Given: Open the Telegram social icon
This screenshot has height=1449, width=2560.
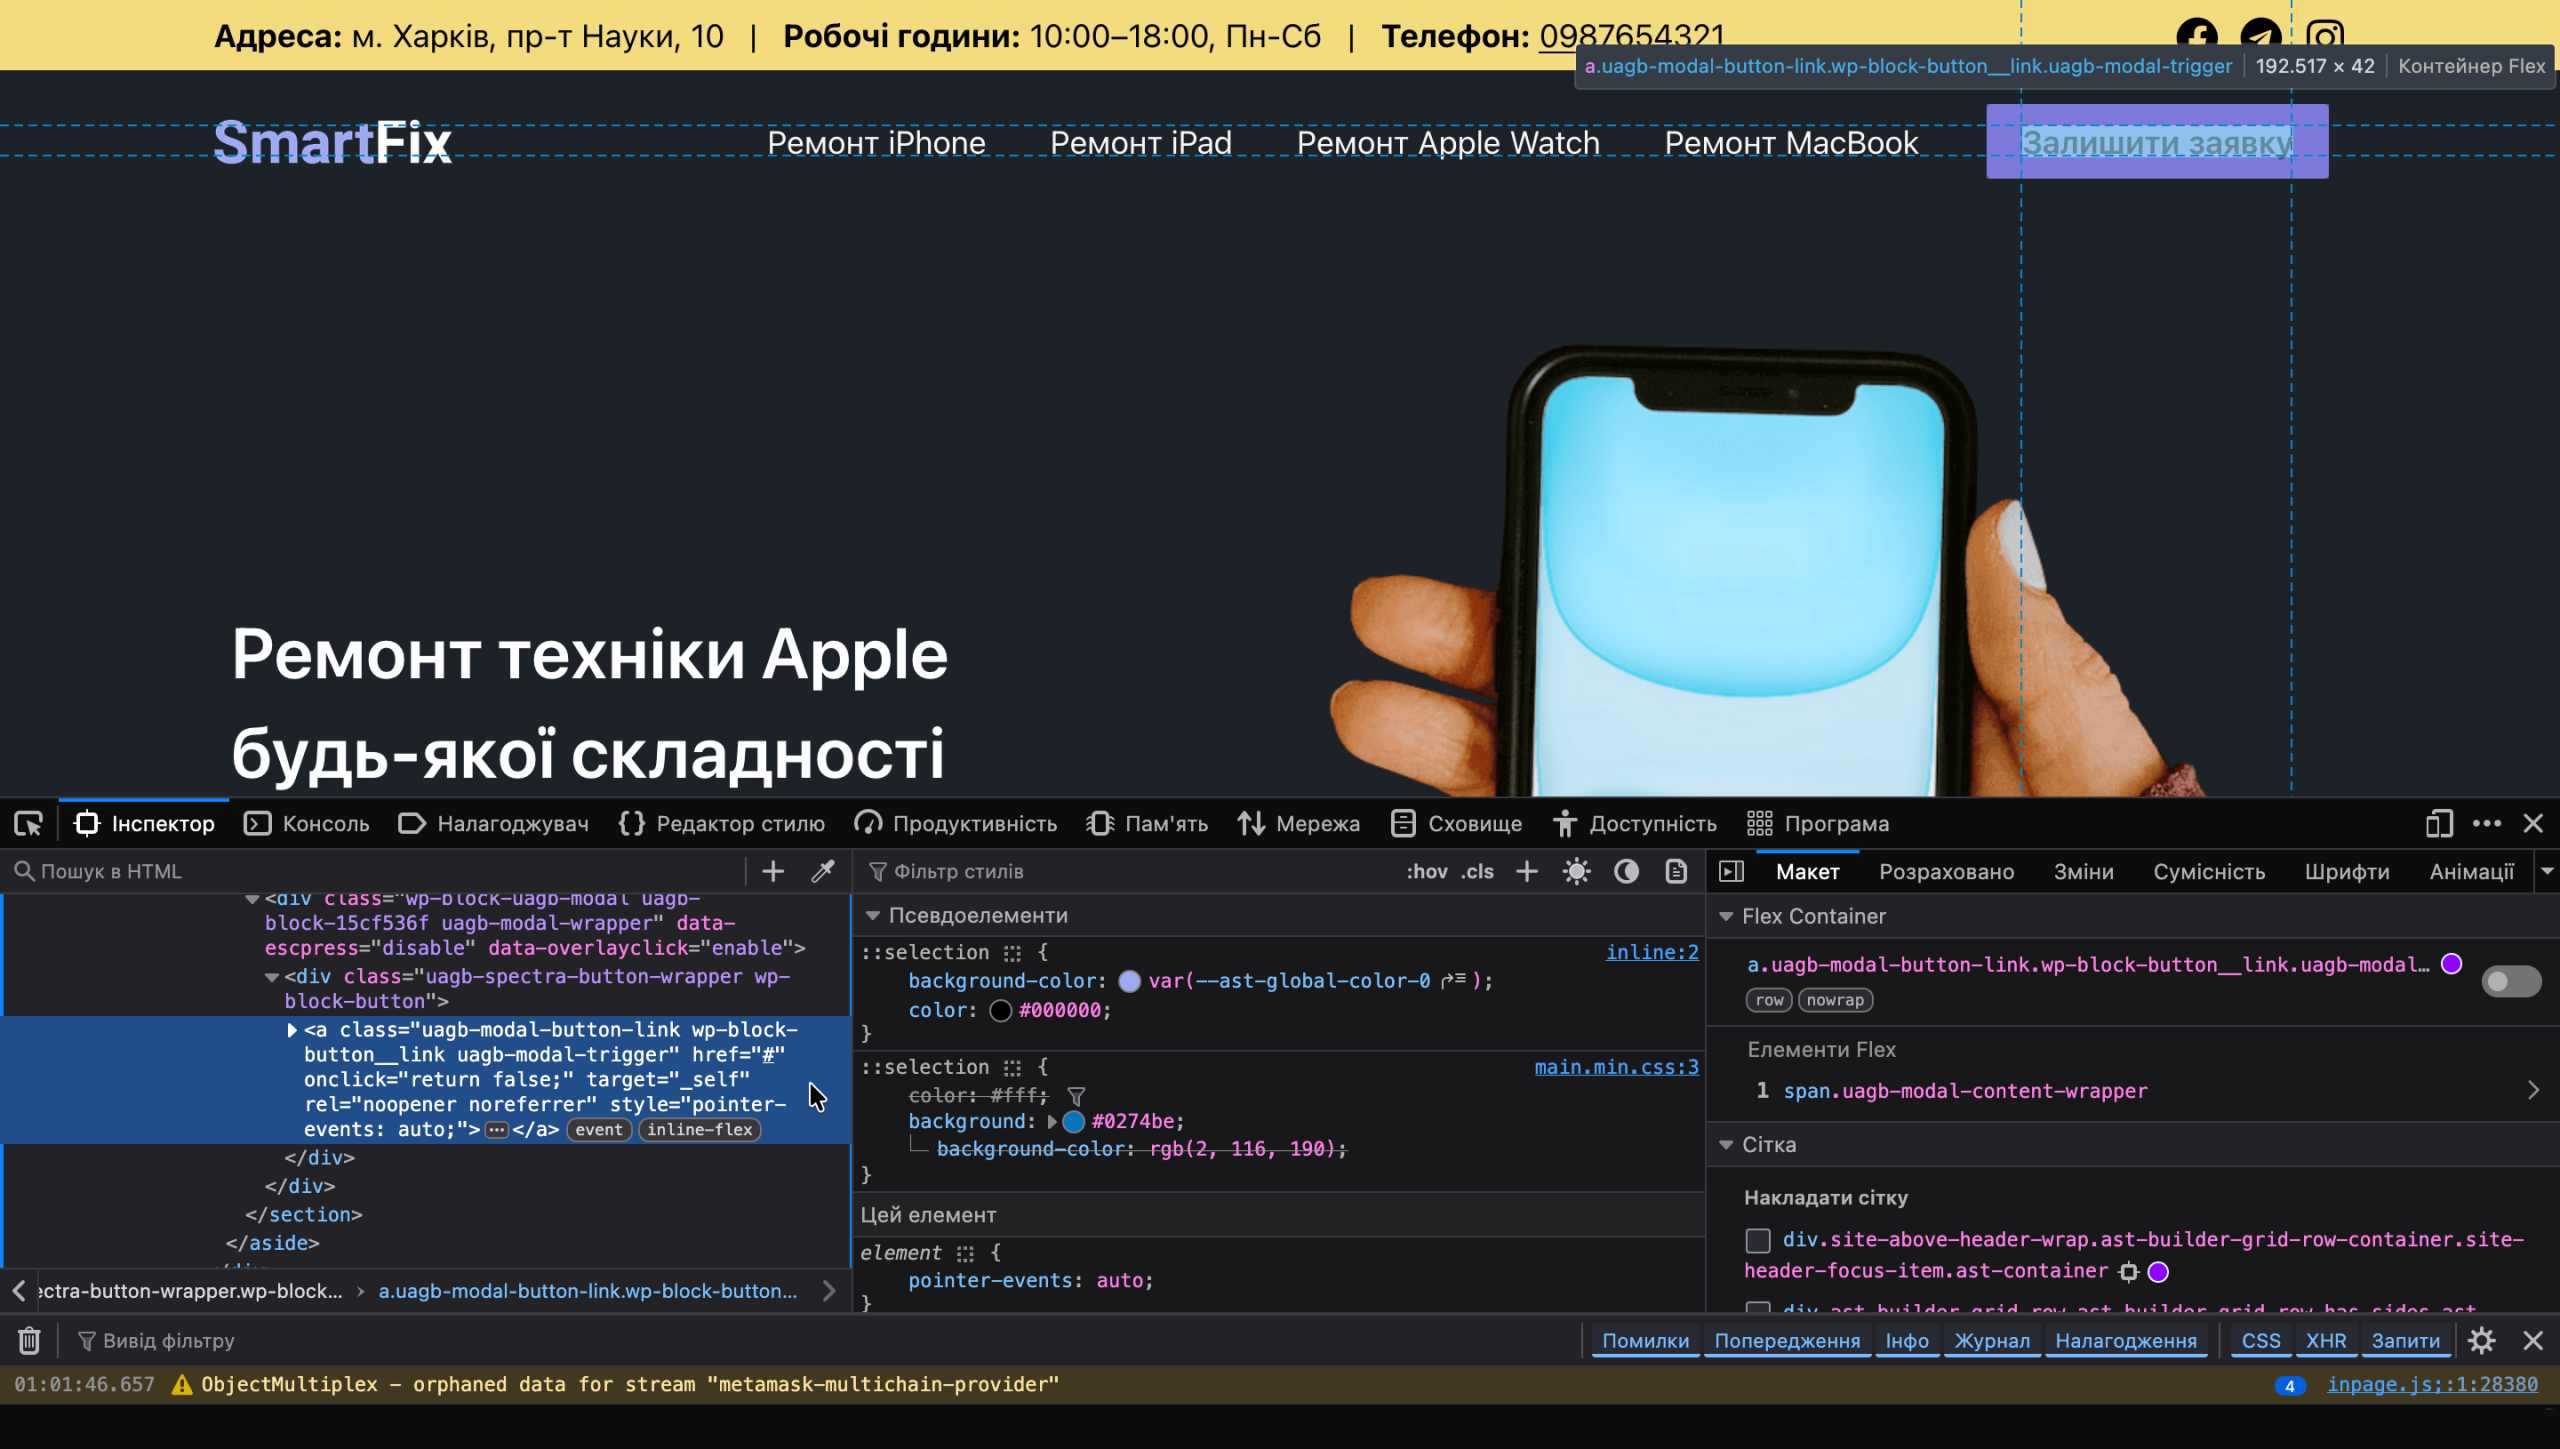Looking at the screenshot, I should point(2260,37).
